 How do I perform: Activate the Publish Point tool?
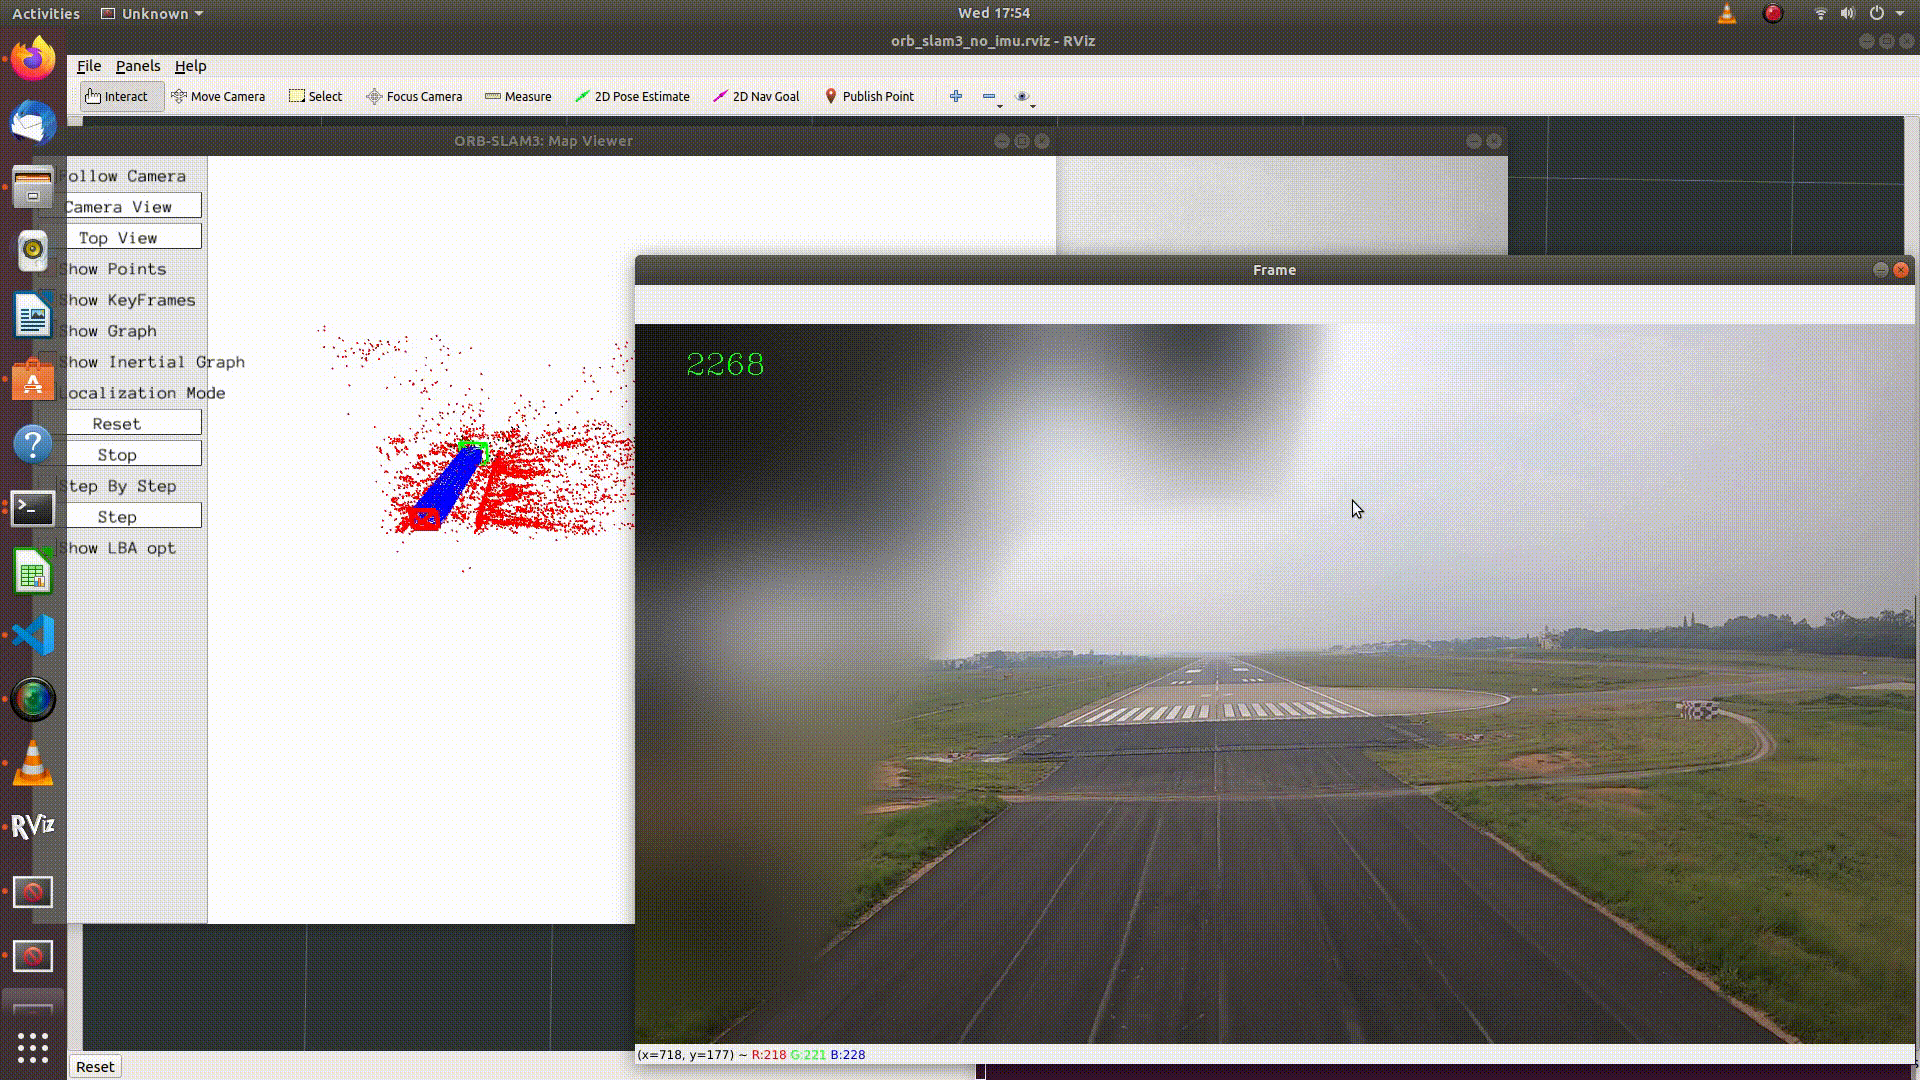869,97
